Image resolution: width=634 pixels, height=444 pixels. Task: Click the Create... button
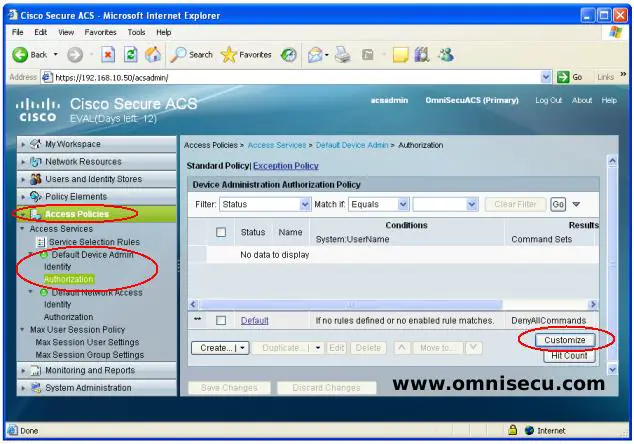[219, 348]
